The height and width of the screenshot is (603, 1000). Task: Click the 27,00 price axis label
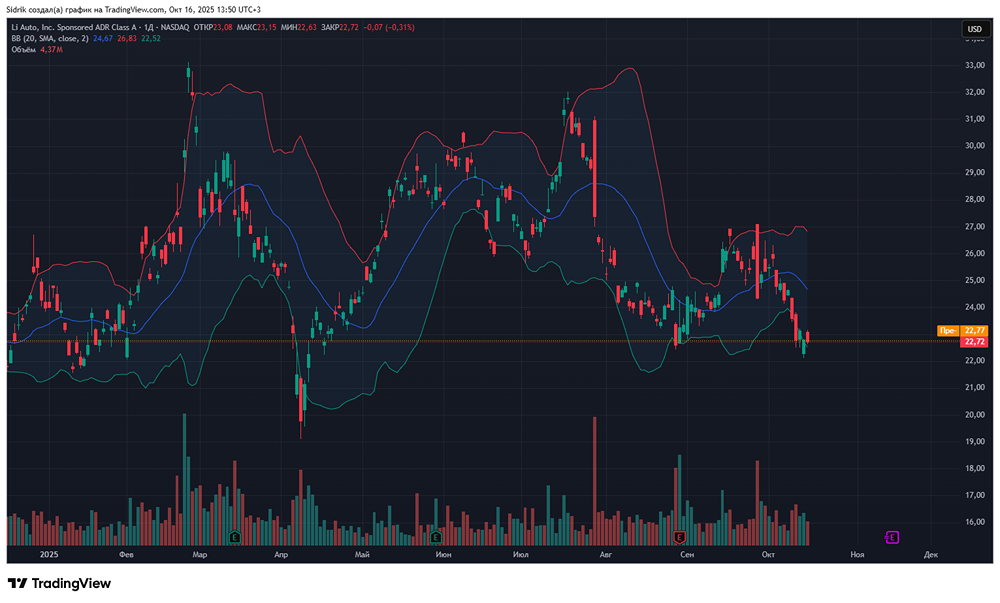point(975,226)
